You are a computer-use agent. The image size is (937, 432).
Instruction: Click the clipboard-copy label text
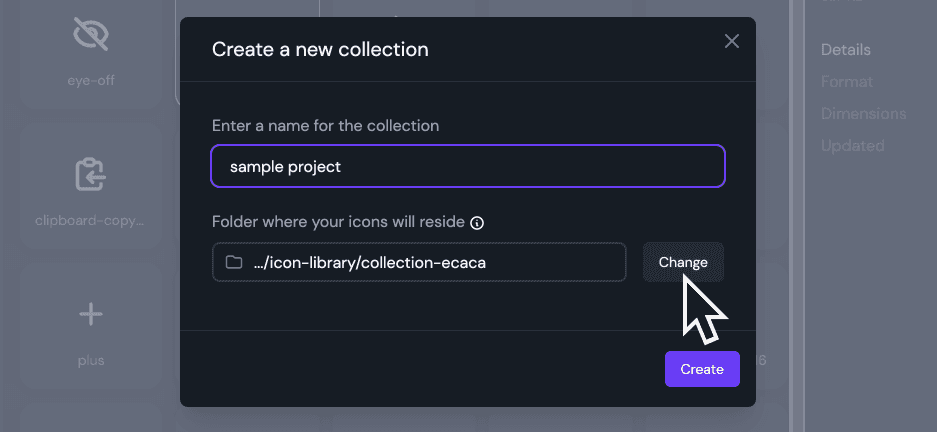coord(90,220)
